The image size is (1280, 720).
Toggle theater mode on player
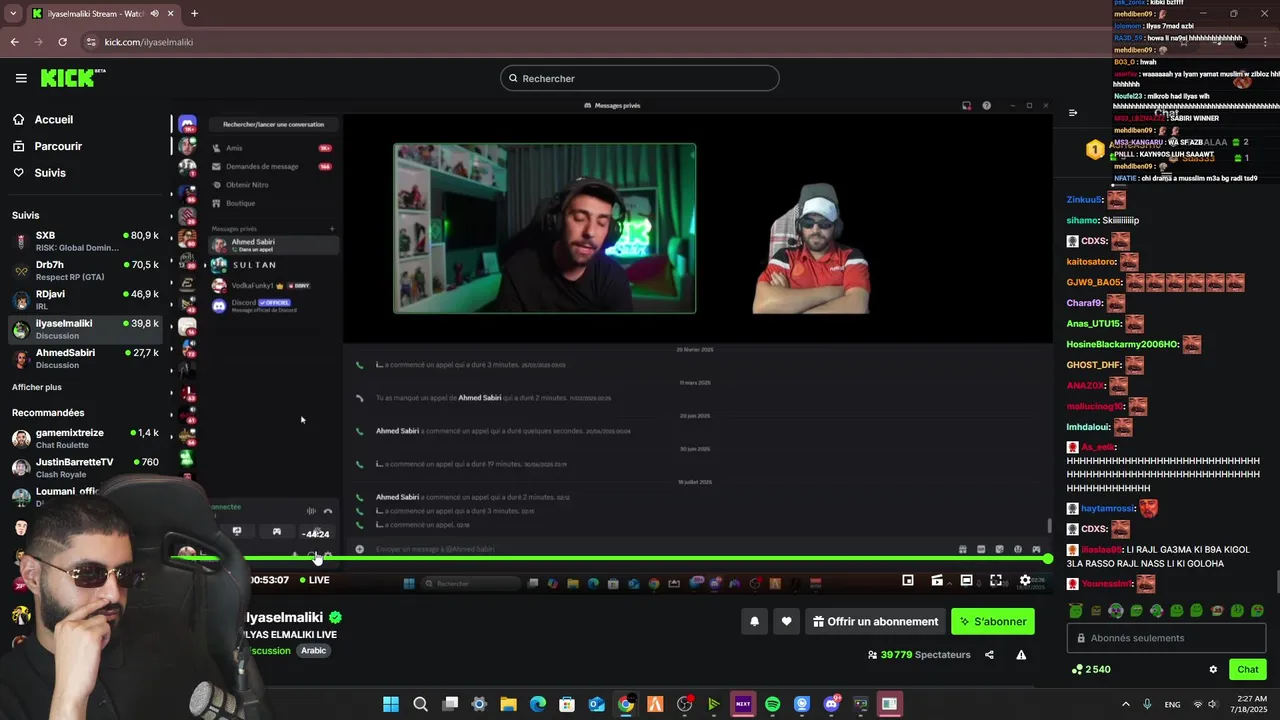click(966, 580)
